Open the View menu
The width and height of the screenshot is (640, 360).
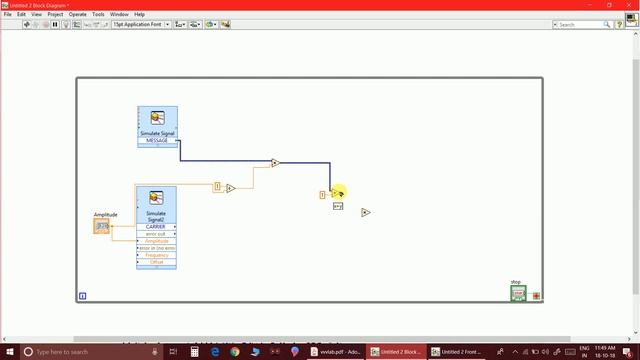point(36,14)
